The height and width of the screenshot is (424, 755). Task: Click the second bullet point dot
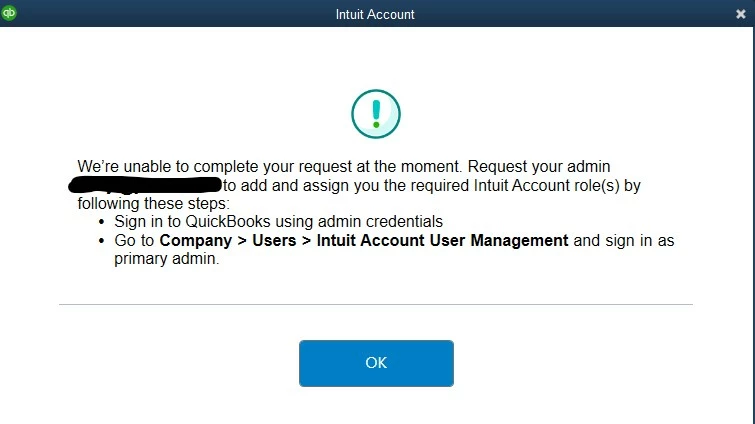tap(101, 240)
